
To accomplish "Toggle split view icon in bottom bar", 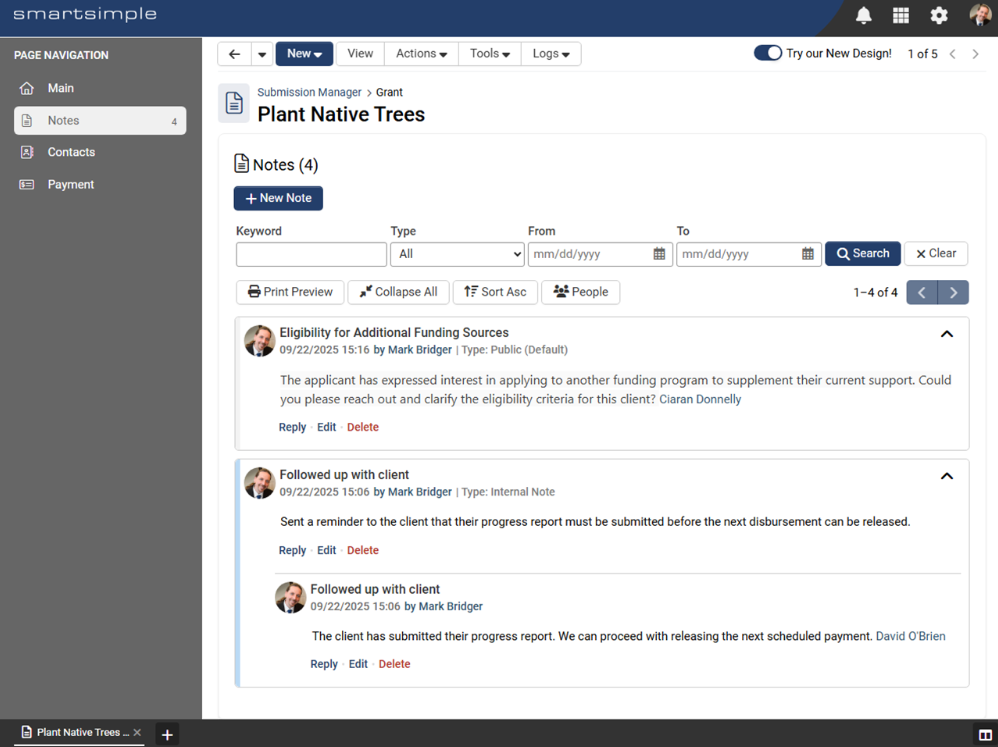I will click(x=985, y=735).
